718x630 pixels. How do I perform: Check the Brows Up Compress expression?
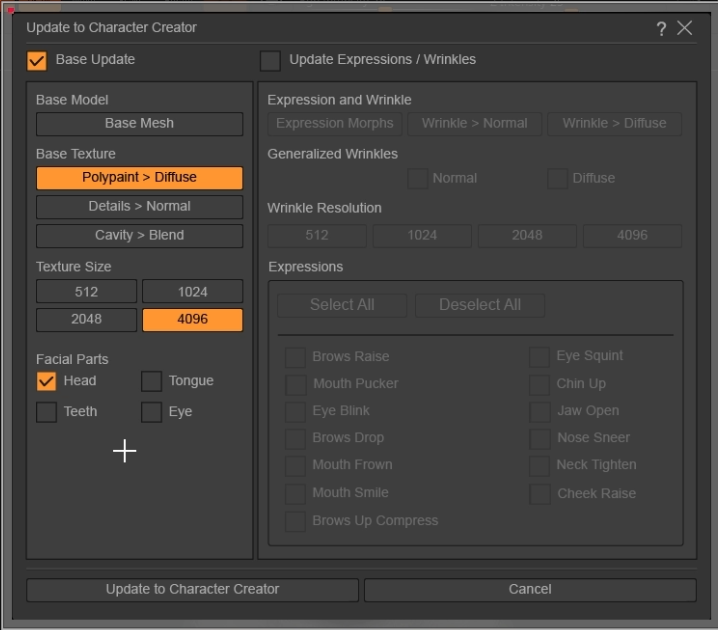295,521
